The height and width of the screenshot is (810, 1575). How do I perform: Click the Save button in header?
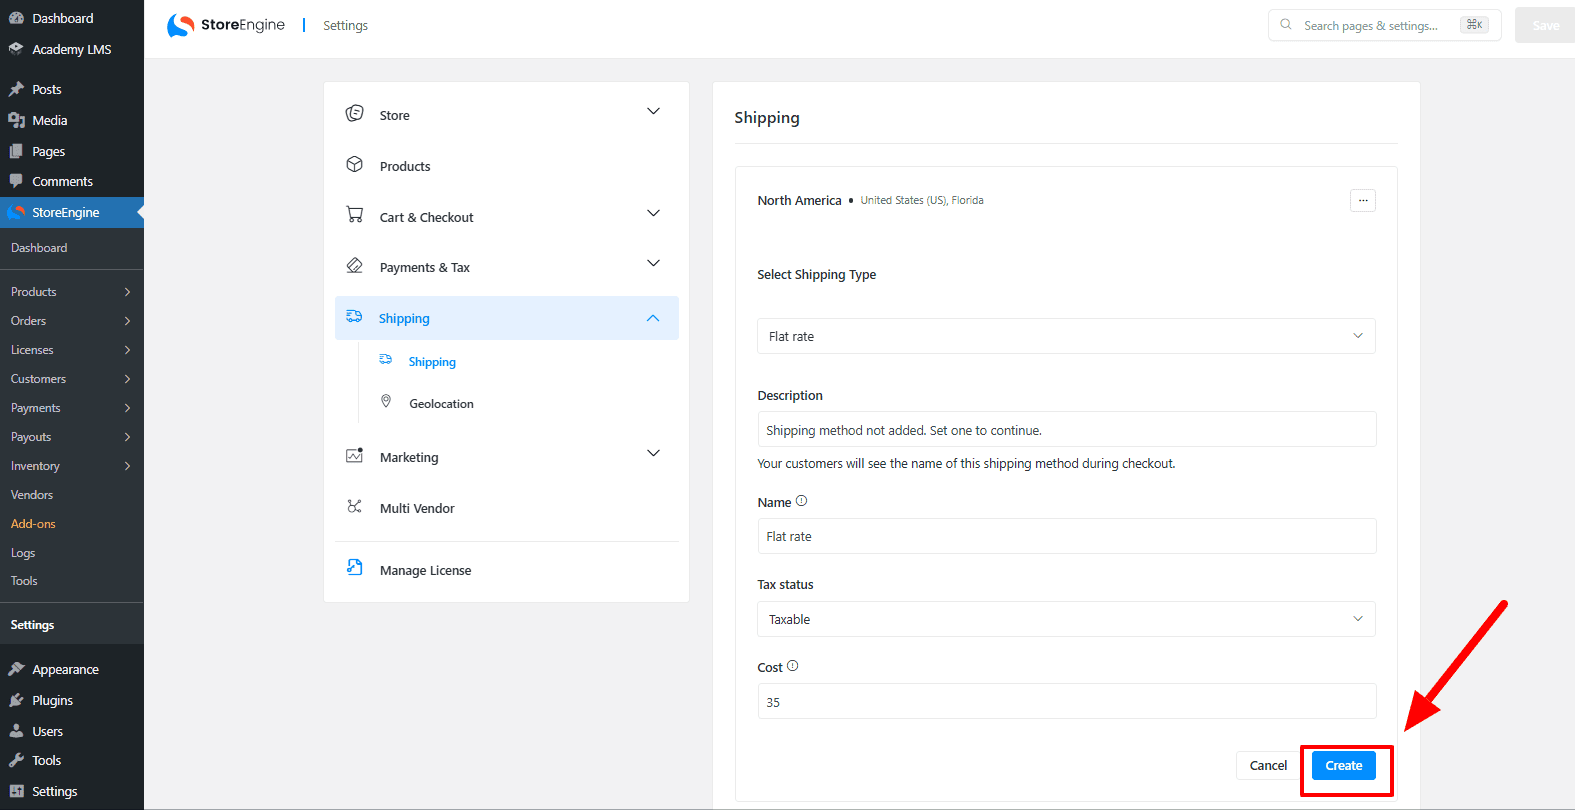1545,25
